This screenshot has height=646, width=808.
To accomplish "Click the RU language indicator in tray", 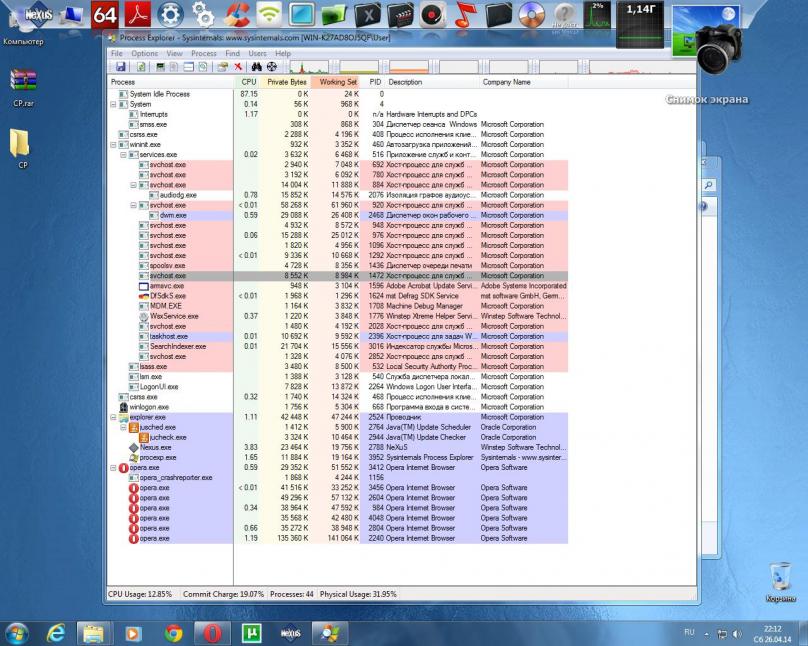I will coord(689,632).
